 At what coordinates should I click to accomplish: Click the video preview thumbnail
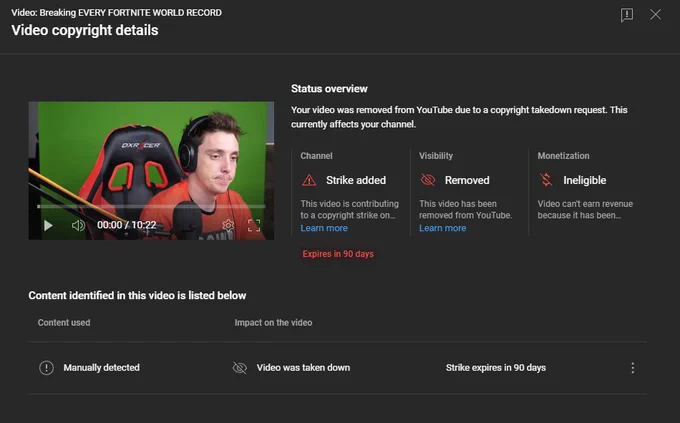151,171
